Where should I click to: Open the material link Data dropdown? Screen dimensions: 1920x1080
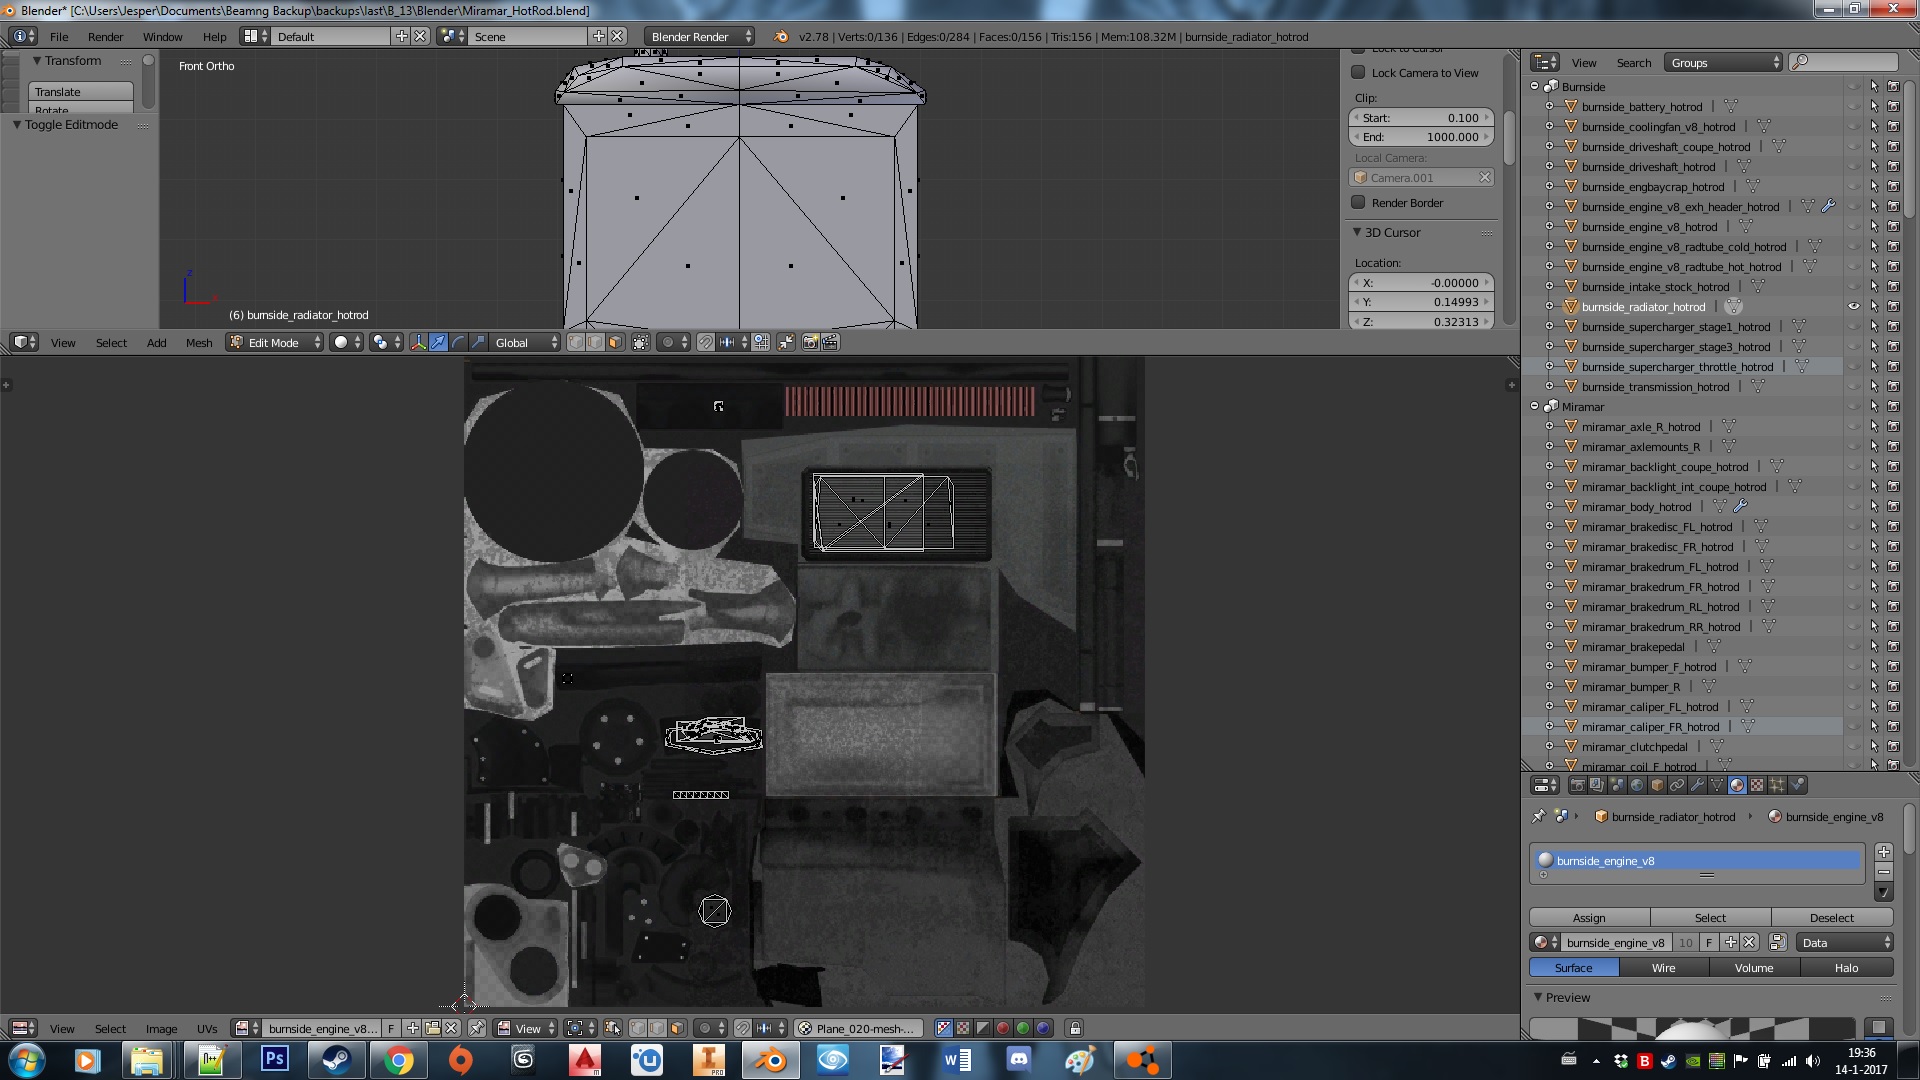point(1844,942)
